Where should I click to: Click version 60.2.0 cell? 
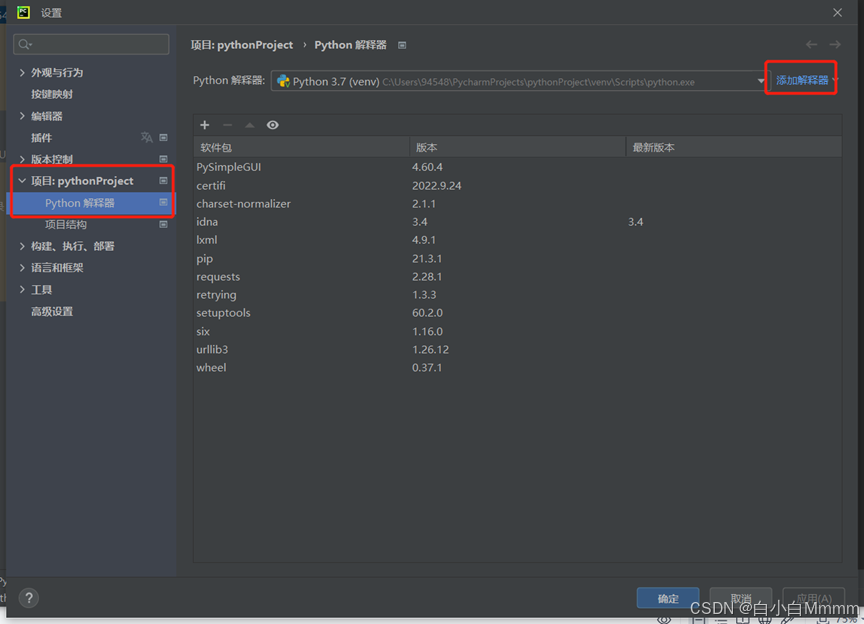click(x=427, y=313)
